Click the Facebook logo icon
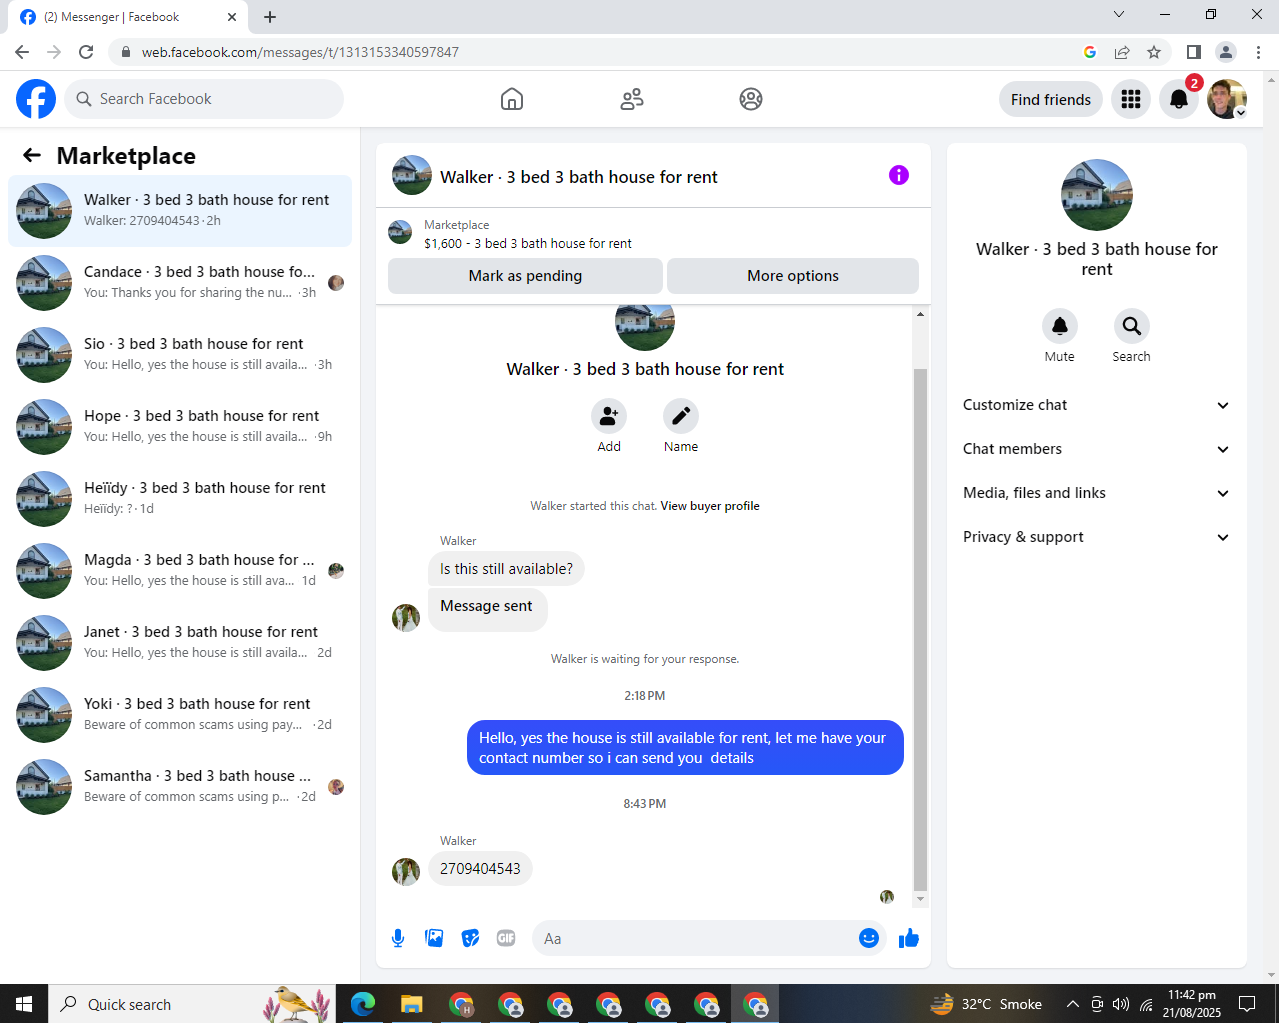This screenshot has height=1023, width=1279. [36, 99]
